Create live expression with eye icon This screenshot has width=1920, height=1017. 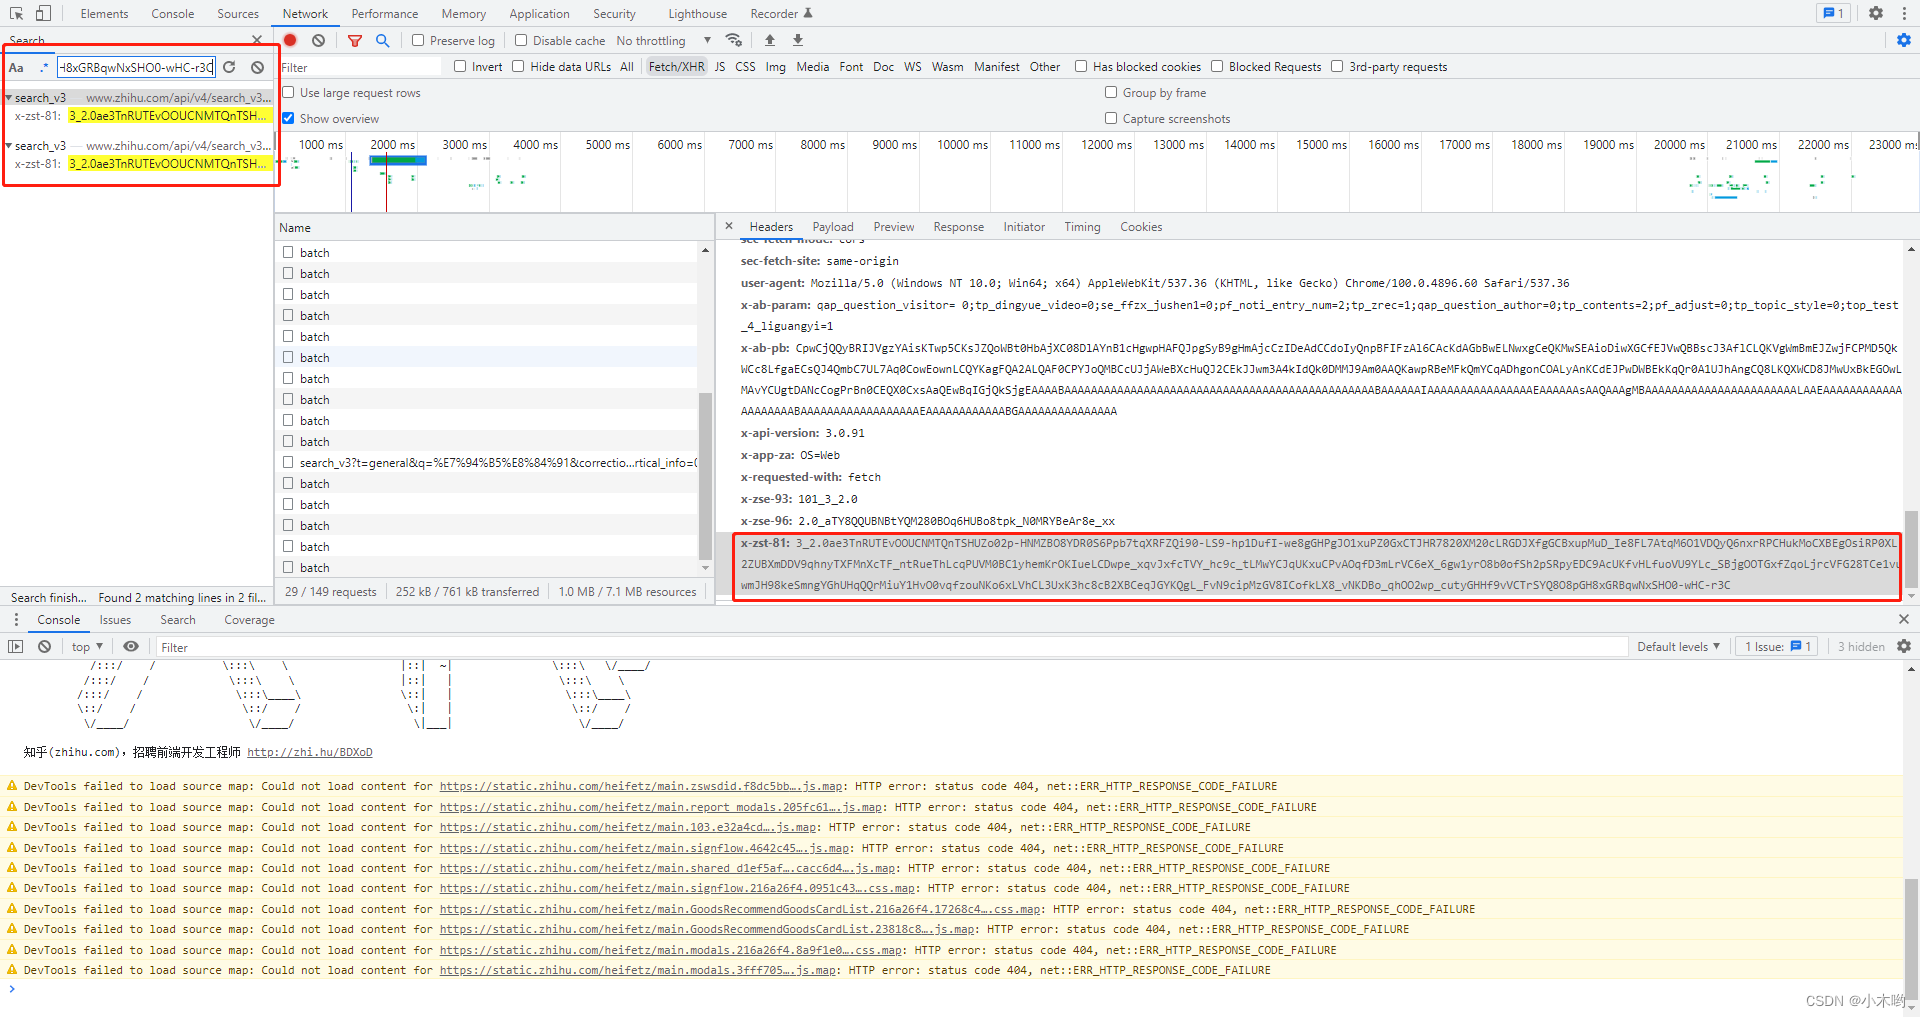point(131,646)
